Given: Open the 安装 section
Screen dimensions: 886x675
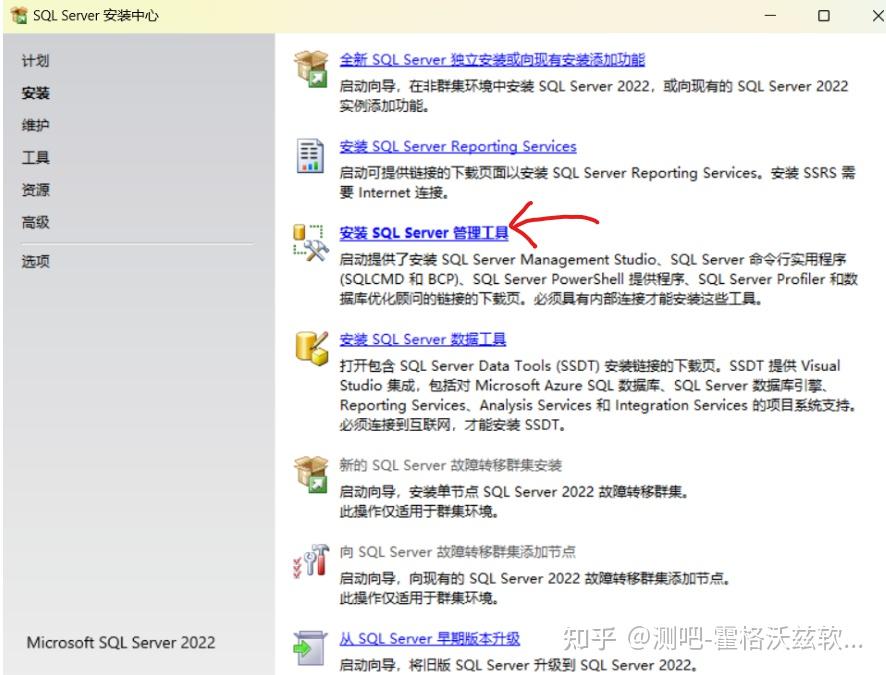Looking at the screenshot, I should tap(35, 92).
